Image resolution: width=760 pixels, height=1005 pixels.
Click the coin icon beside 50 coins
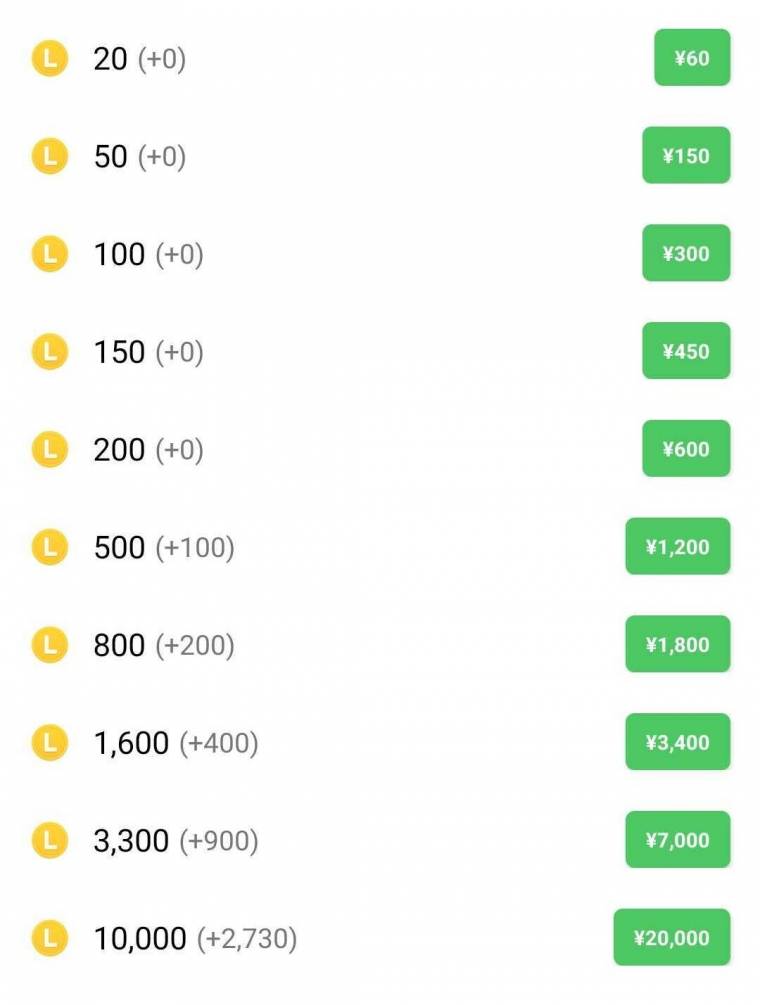coord(50,157)
